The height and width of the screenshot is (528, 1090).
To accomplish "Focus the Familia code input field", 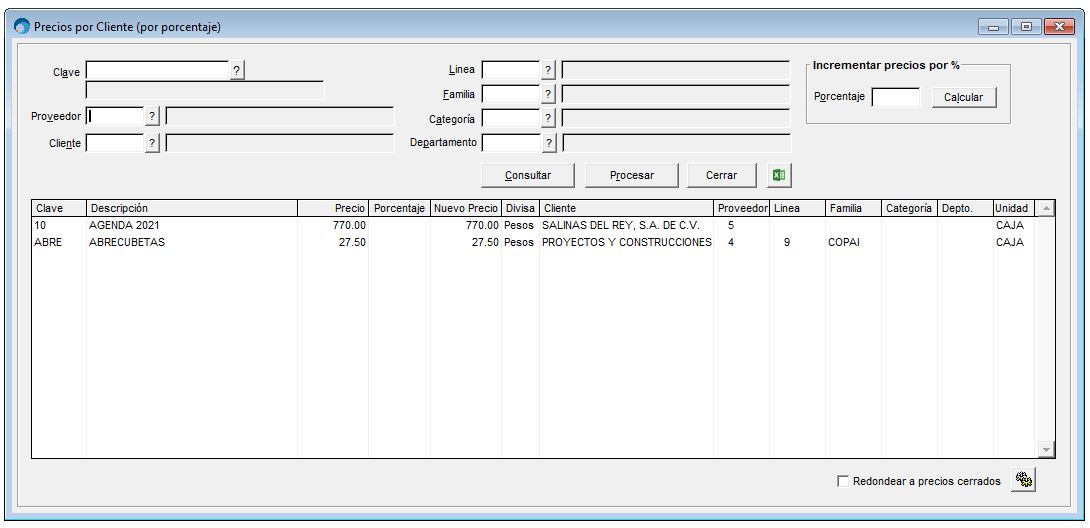I will 511,94.
